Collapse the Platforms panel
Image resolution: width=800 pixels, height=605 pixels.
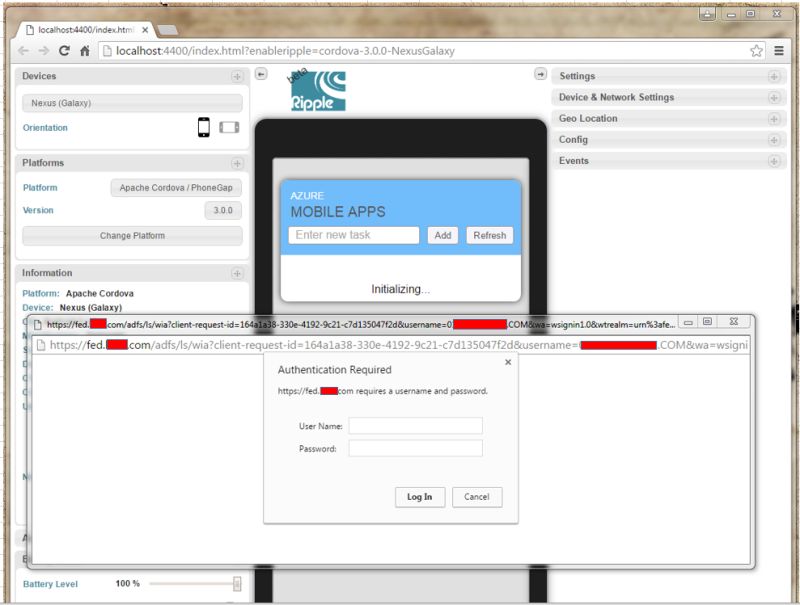237,162
